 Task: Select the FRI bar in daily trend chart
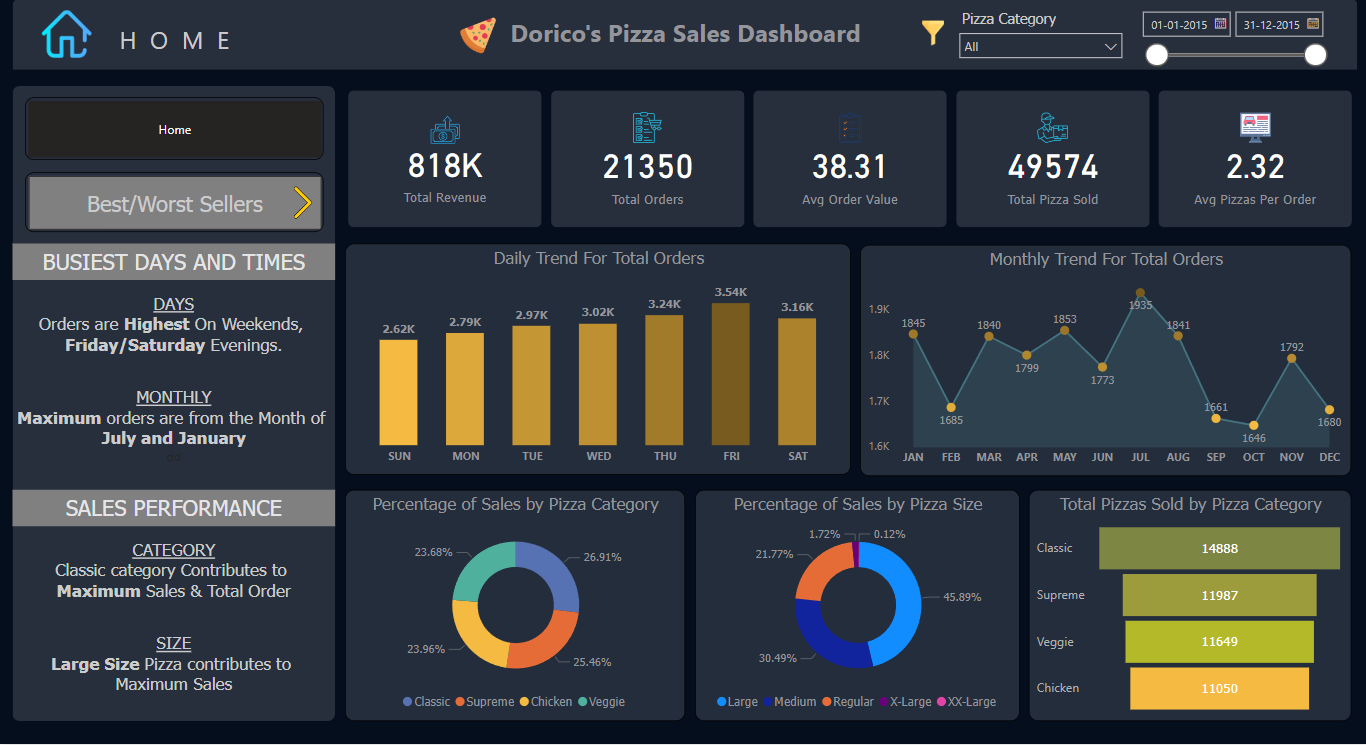coord(730,374)
